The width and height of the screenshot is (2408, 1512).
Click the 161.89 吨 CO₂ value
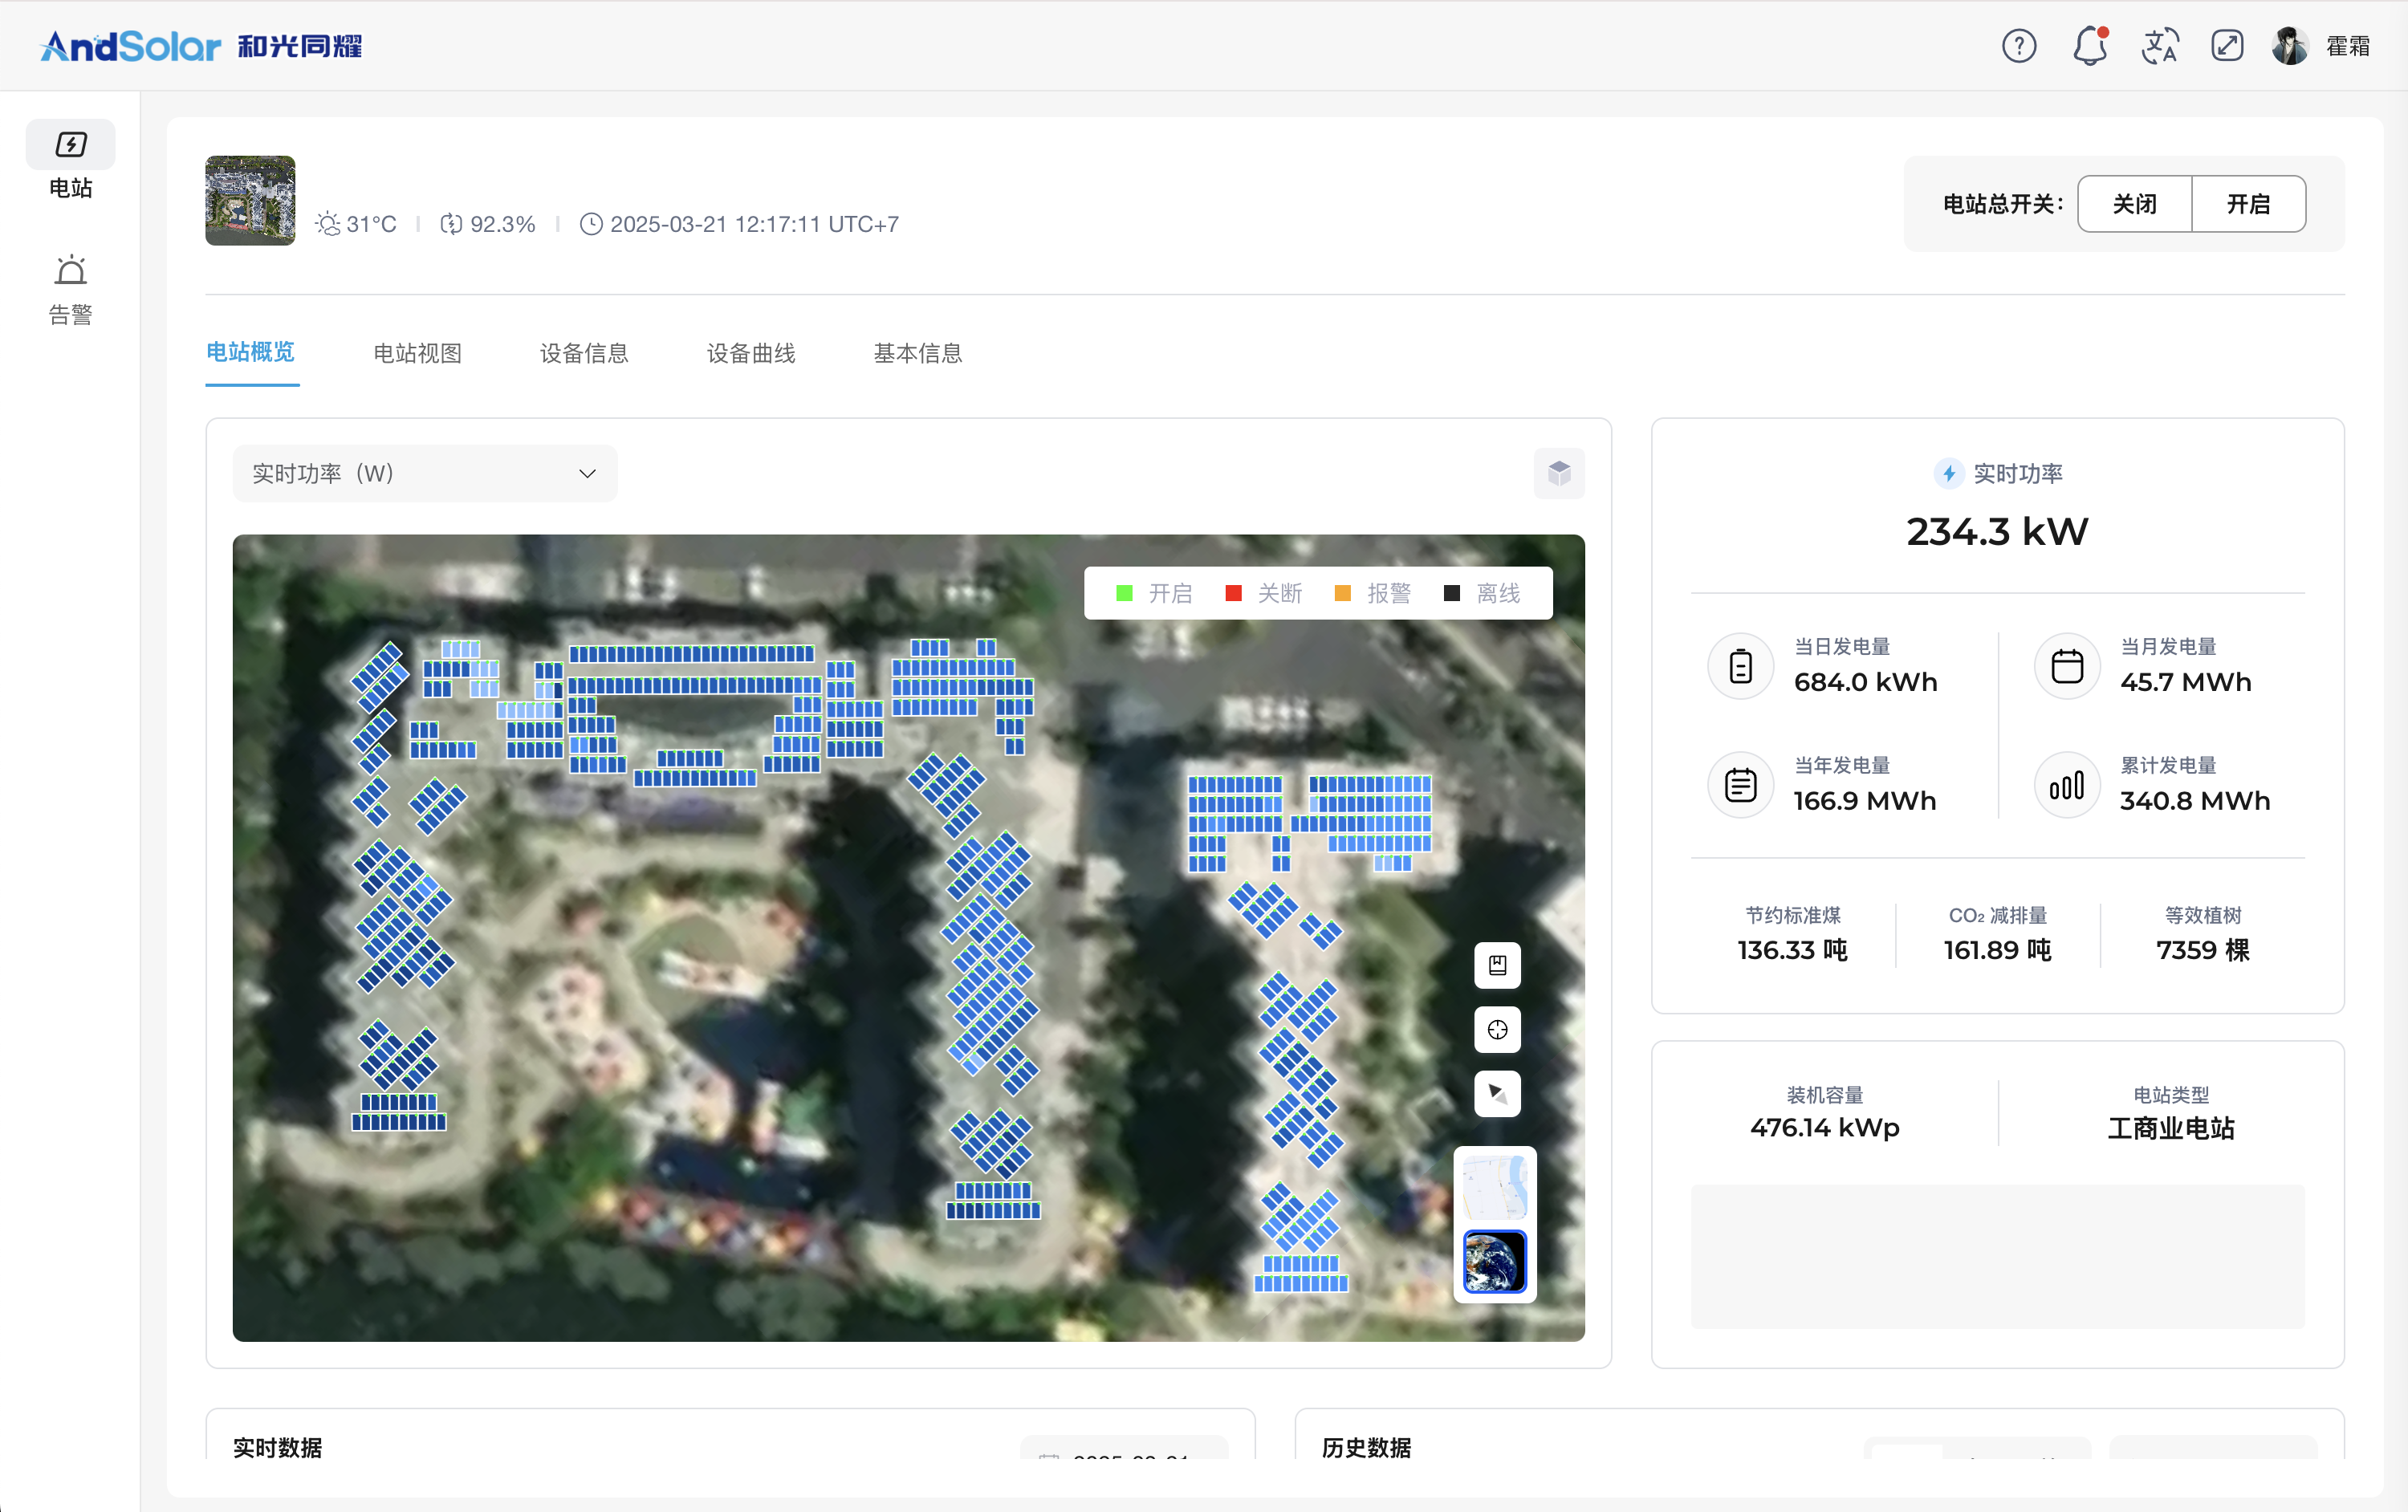pos(1998,950)
